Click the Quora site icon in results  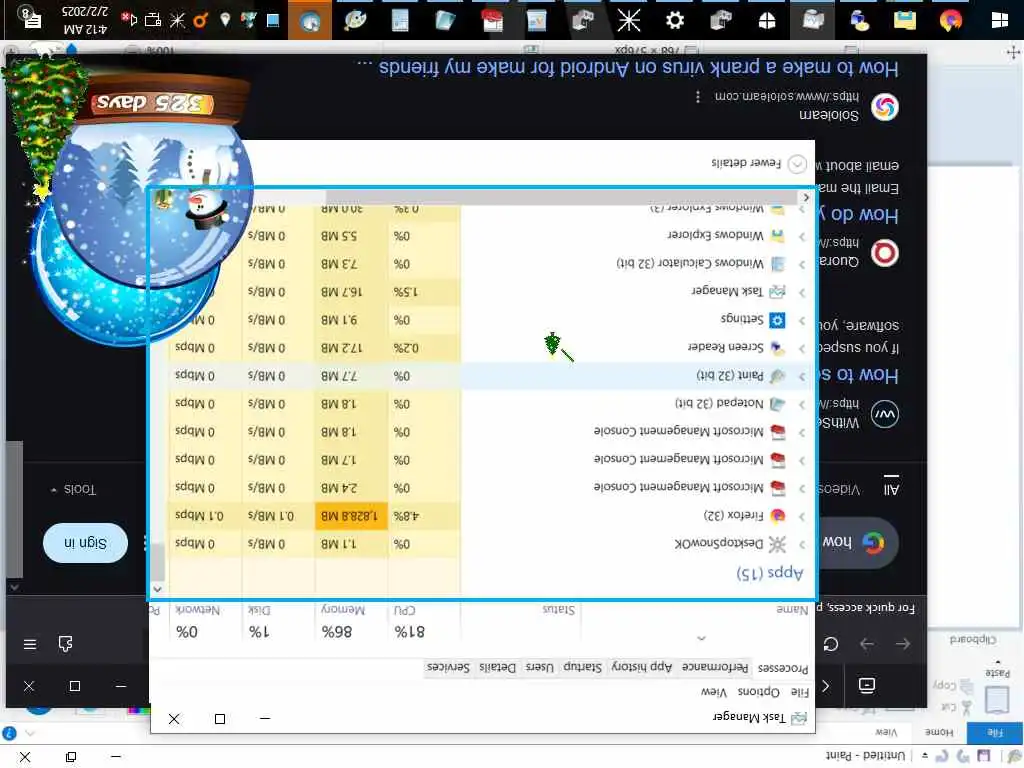[x=884, y=253]
